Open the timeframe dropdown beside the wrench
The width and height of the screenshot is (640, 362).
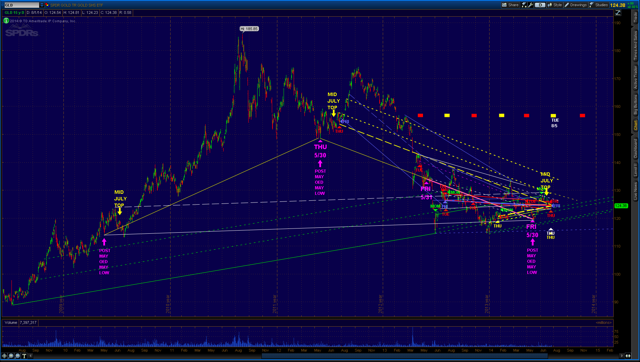[x=540, y=5]
